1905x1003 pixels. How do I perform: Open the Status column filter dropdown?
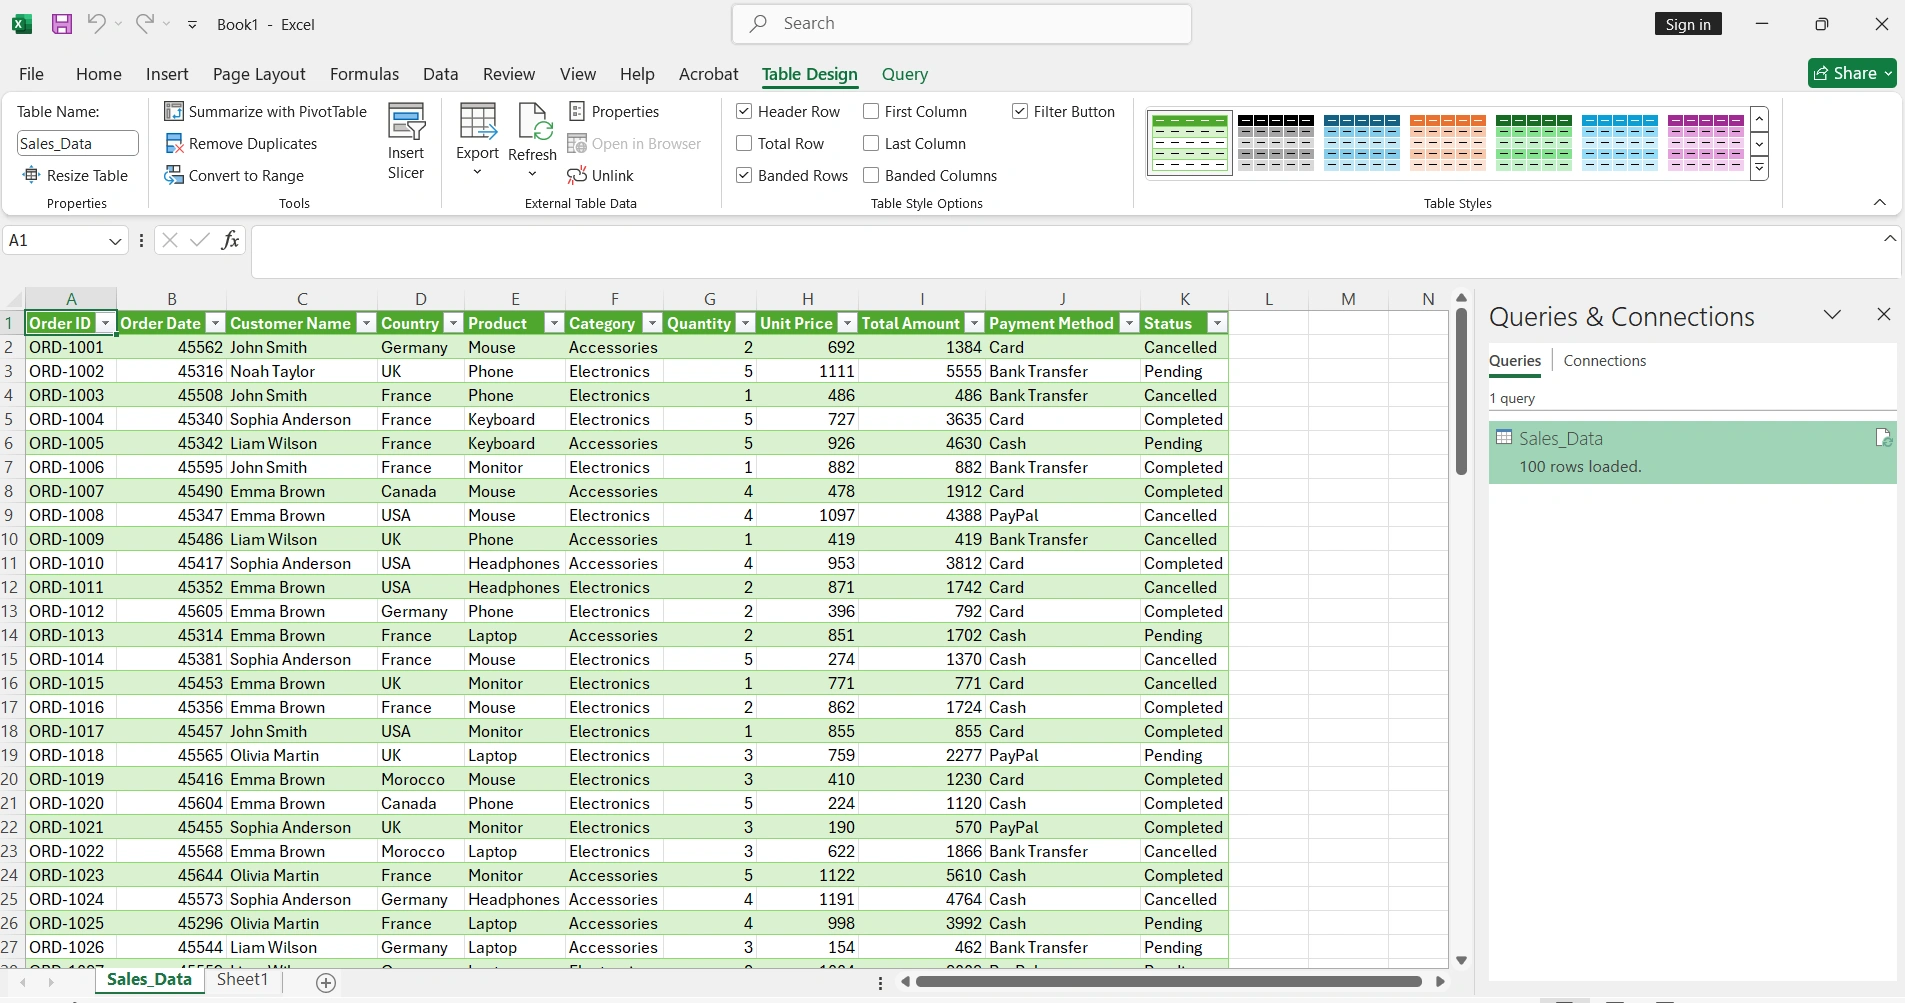tap(1216, 323)
